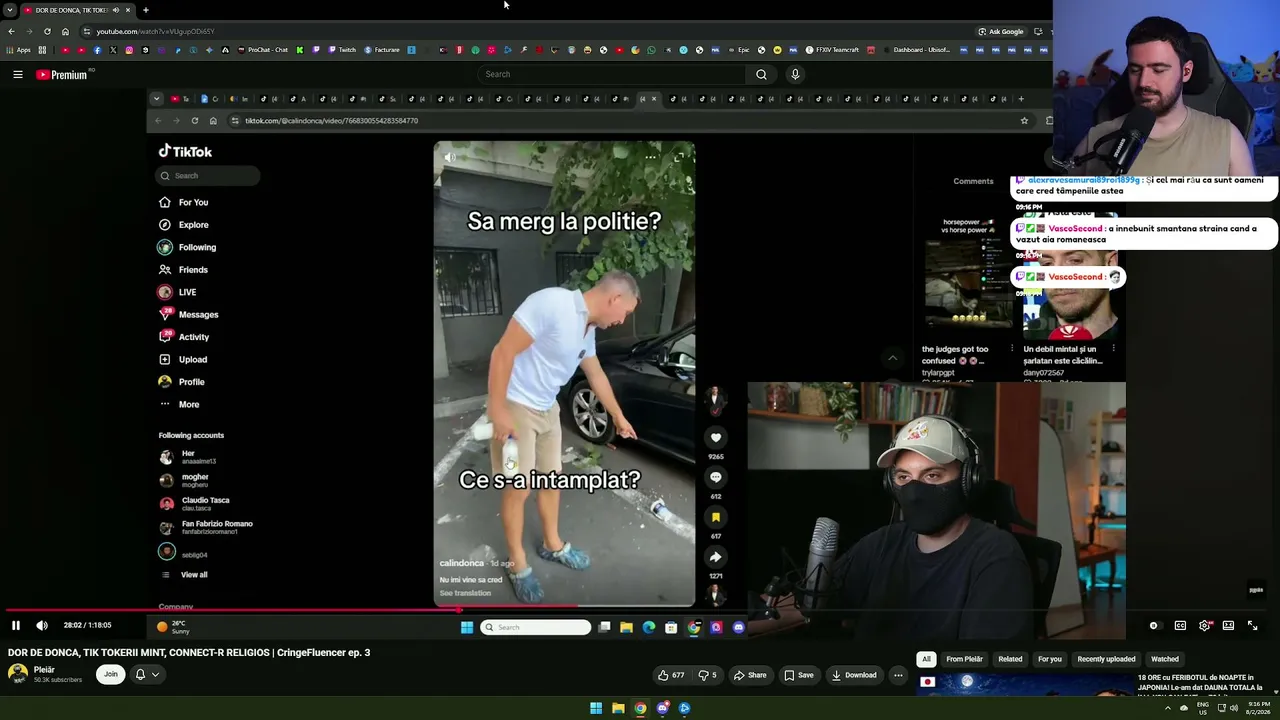
Task: Switch to Chrome on the taskbar
Action: click(x=640, y=708)
